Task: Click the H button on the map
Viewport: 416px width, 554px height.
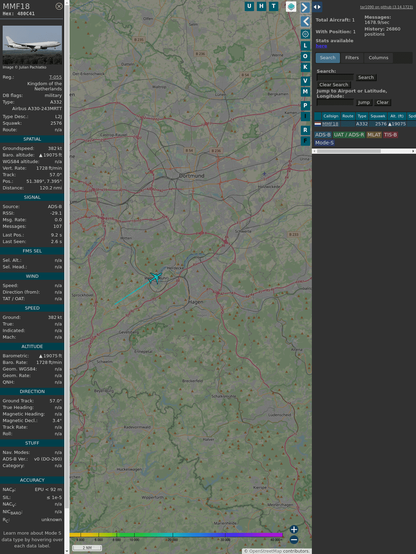Action: pyautogui.click(x=261, y=6)
